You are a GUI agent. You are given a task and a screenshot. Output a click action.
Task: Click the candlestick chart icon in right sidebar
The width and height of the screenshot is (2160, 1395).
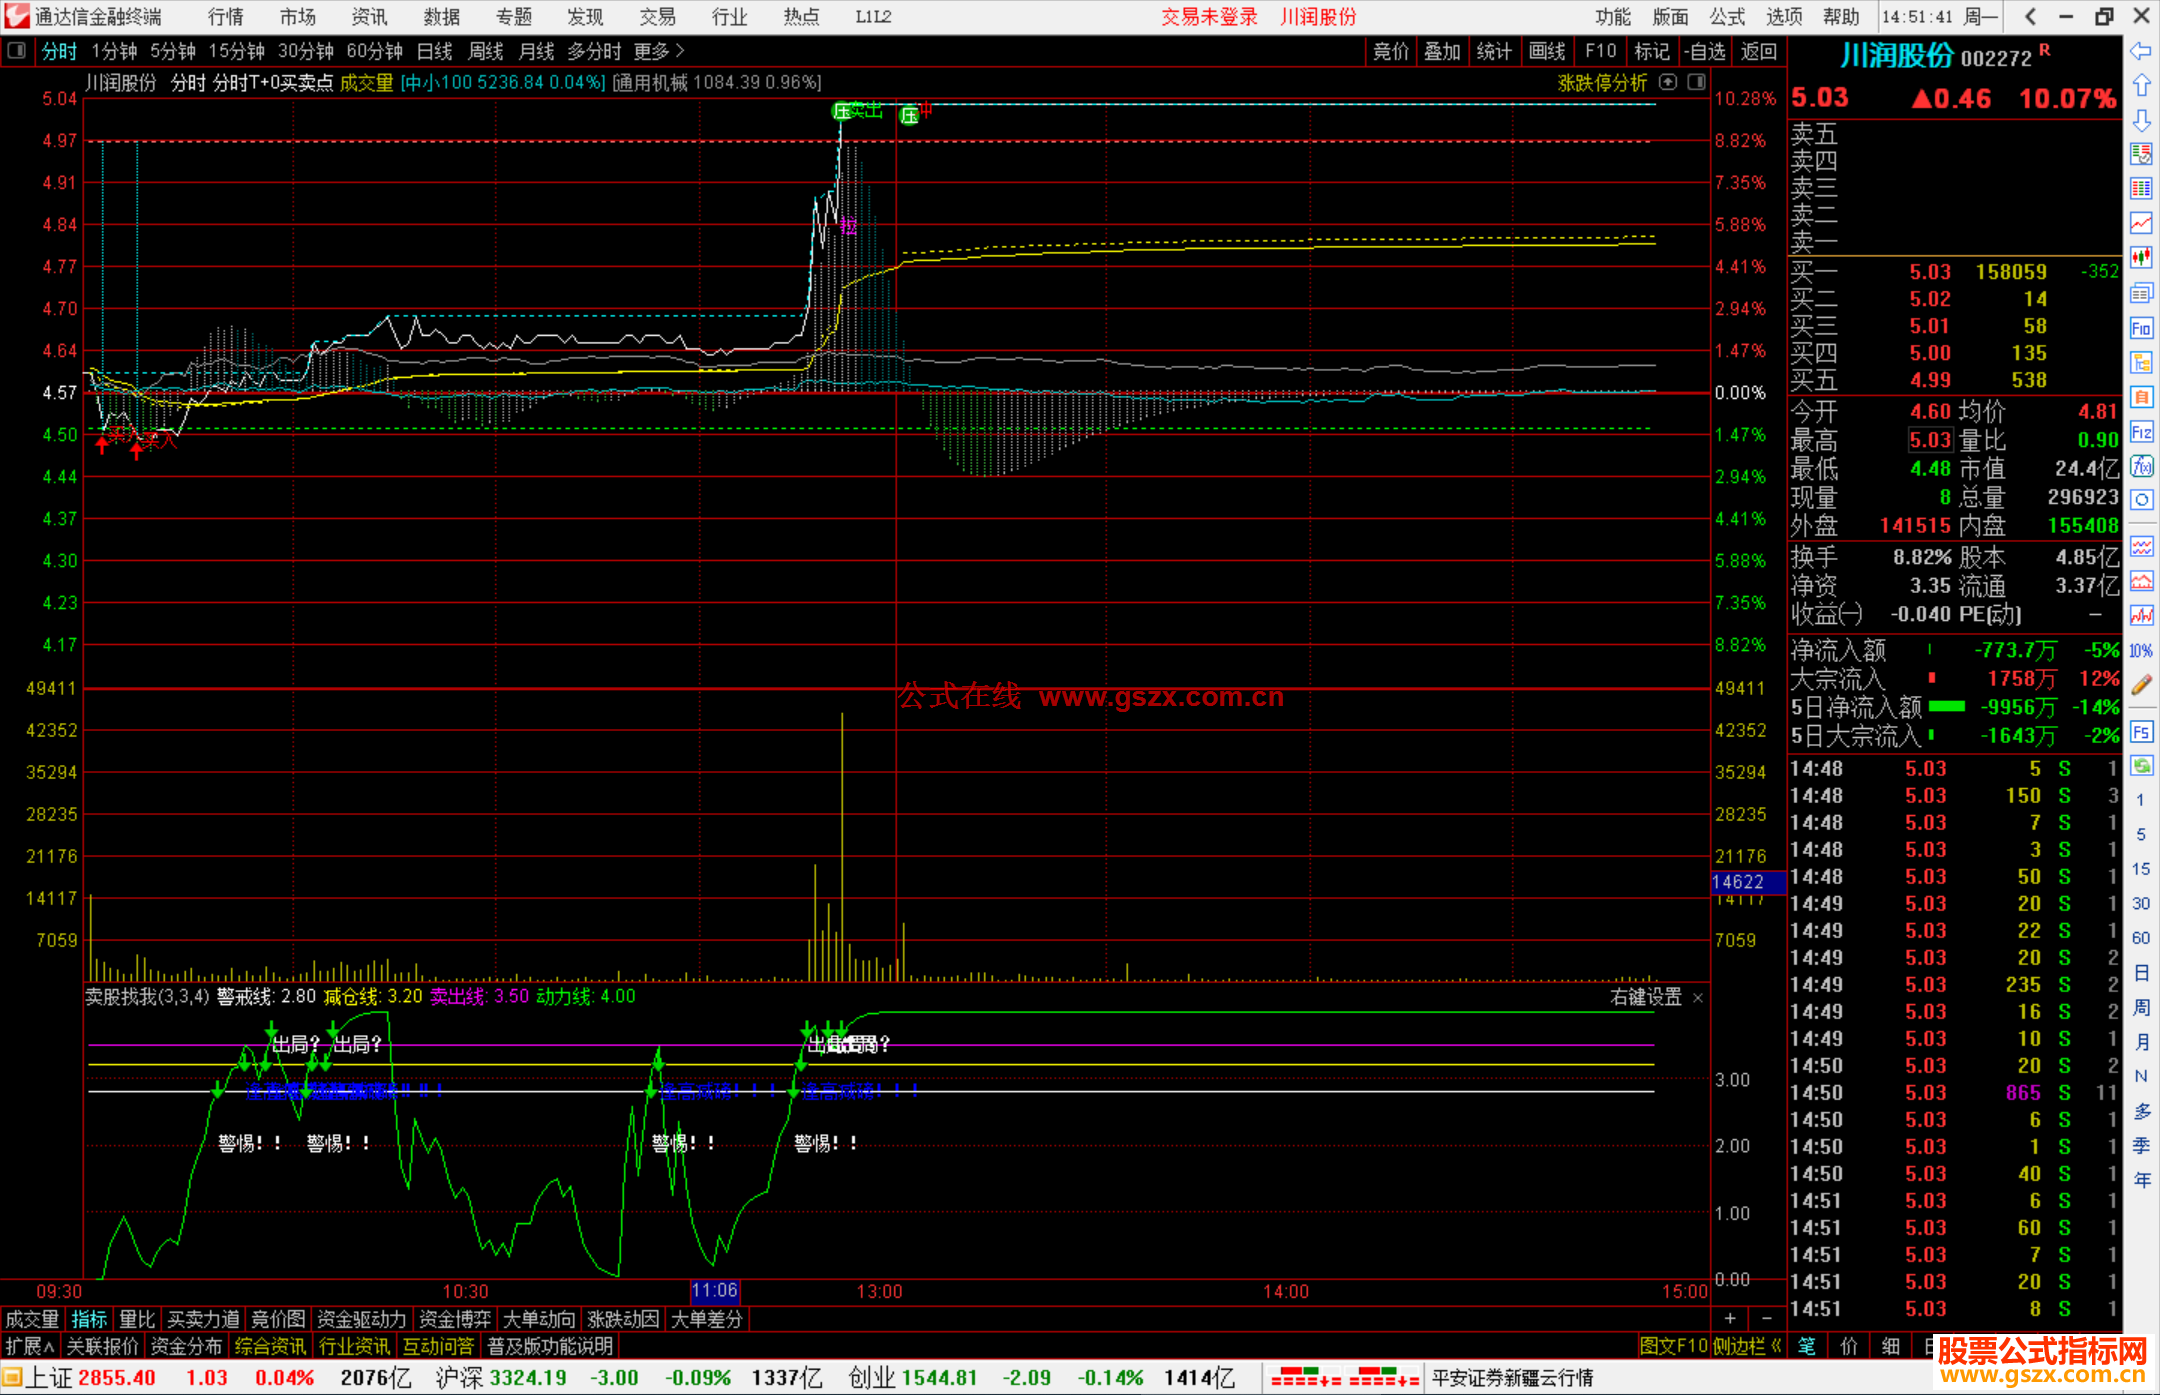click(2141, 257)
